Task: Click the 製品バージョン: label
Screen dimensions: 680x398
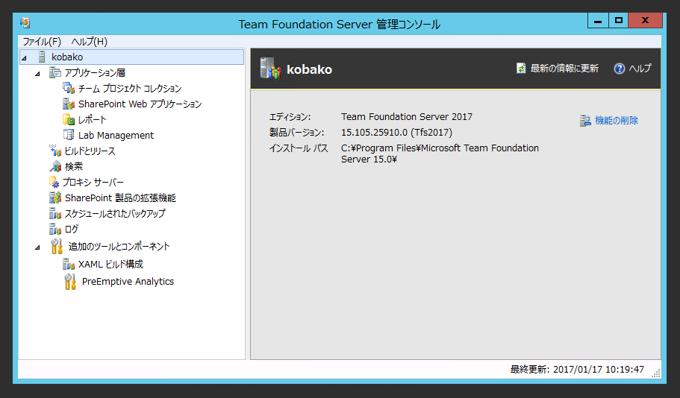Action: pyautogui.click(x=297, y=132)
